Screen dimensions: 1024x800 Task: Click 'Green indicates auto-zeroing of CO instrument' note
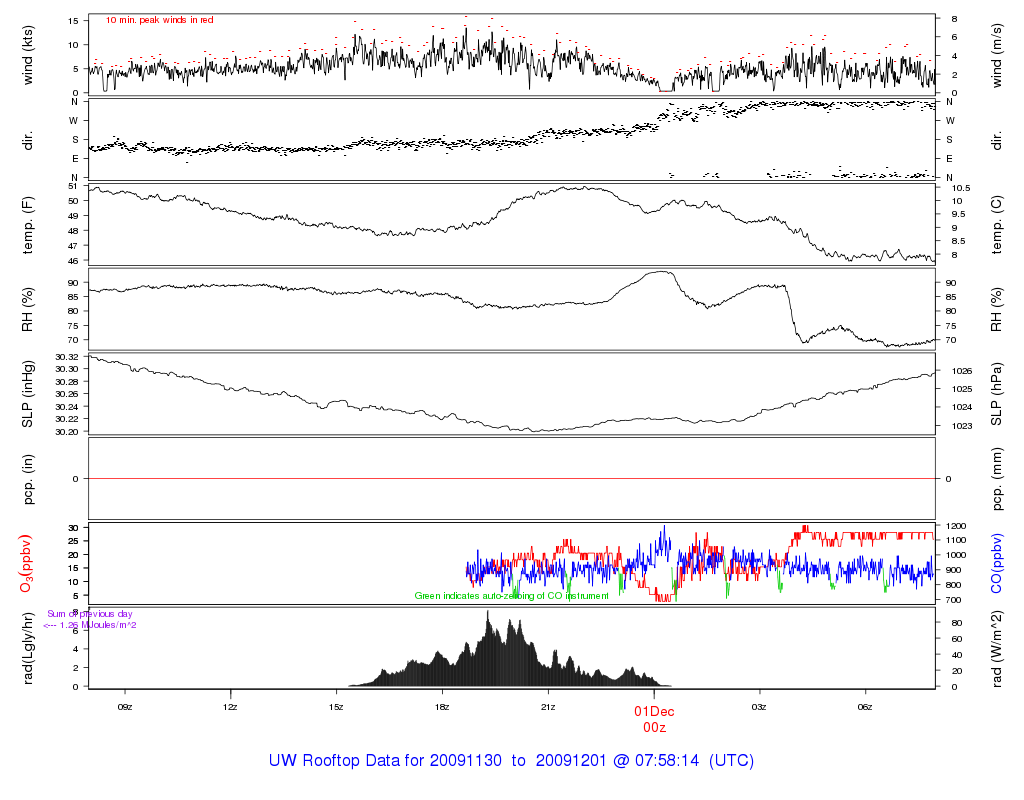click(x=511, y=596)
